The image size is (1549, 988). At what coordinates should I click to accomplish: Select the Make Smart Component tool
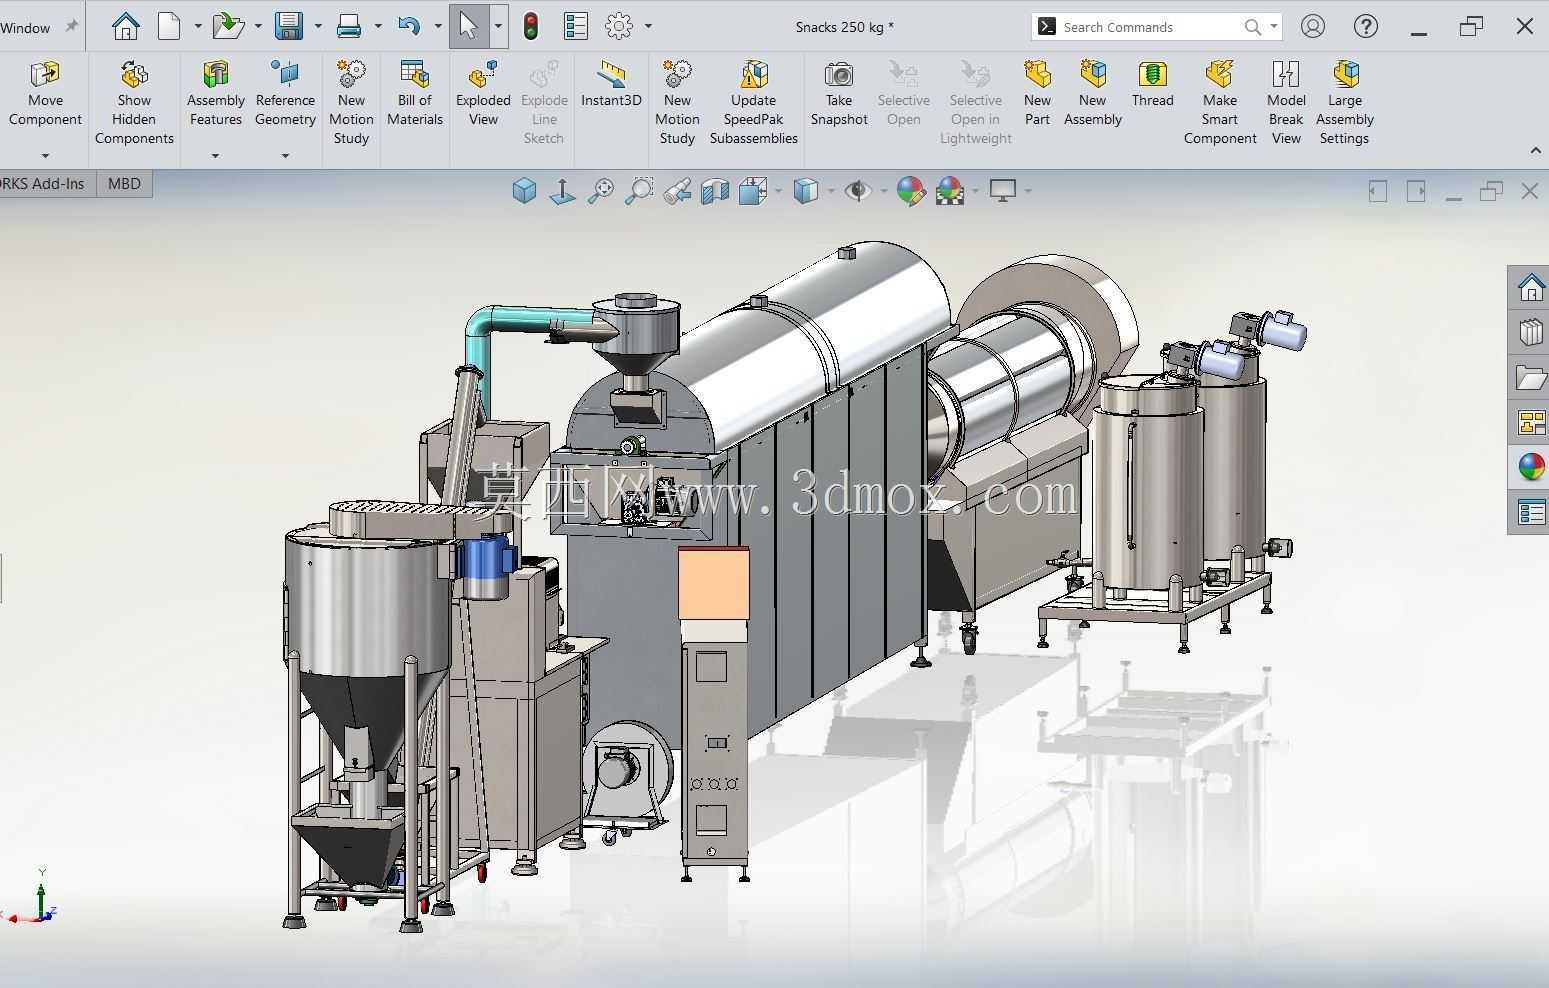pyautogui.click(x=1219, y=102)
